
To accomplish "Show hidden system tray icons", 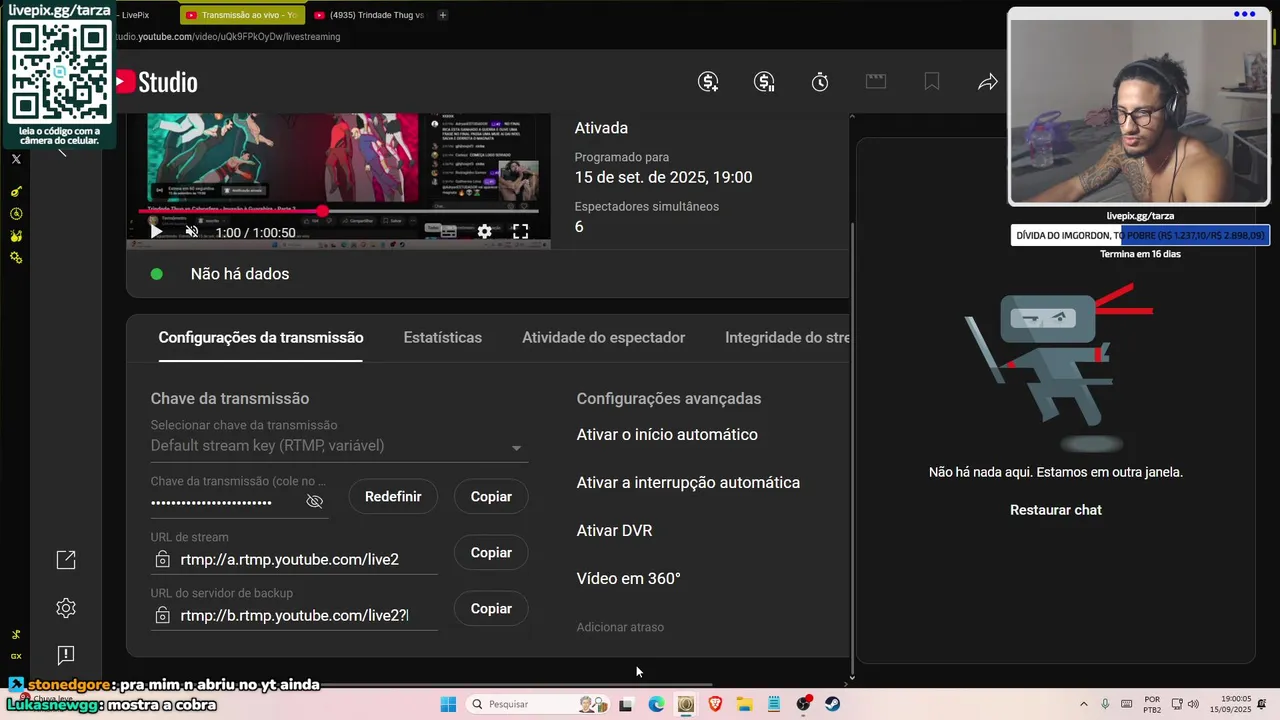I will 1083,704.
